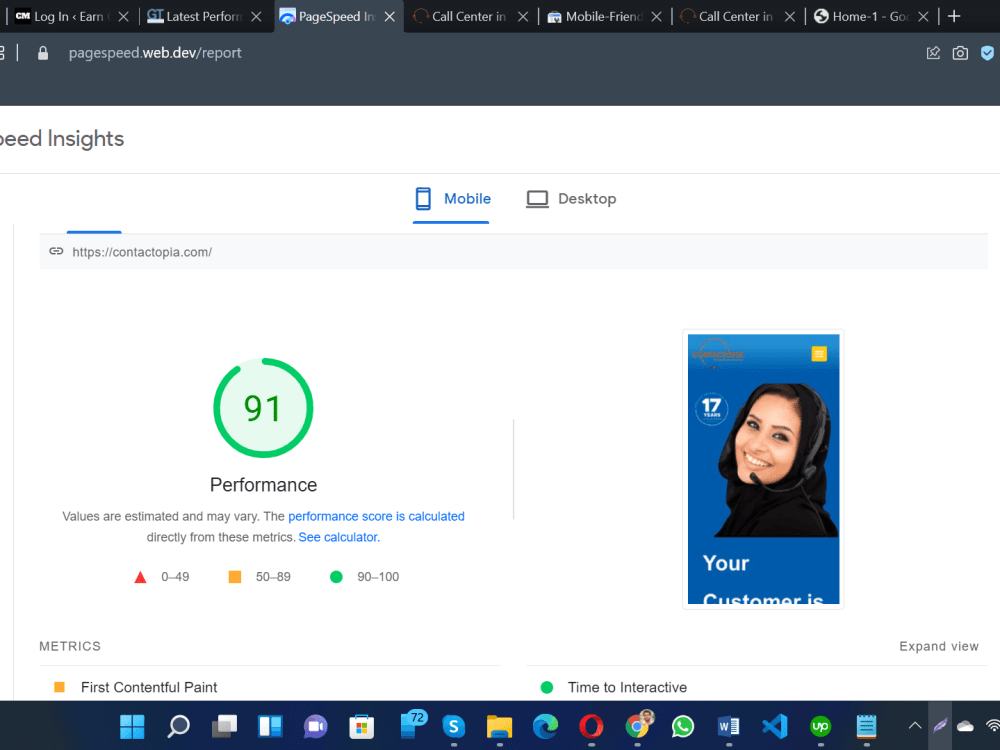1000x750 pixels.
Task: Click the Time to Interactive metric
Action: tap(627, 687)
